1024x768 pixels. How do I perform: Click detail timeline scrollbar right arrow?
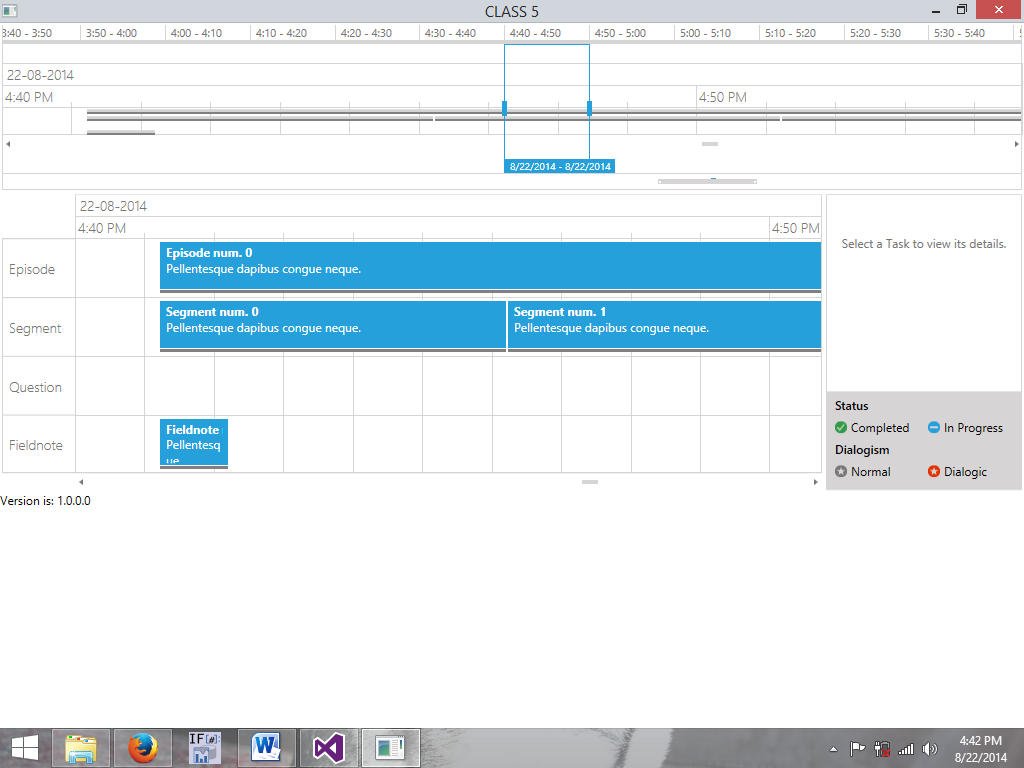815,482
